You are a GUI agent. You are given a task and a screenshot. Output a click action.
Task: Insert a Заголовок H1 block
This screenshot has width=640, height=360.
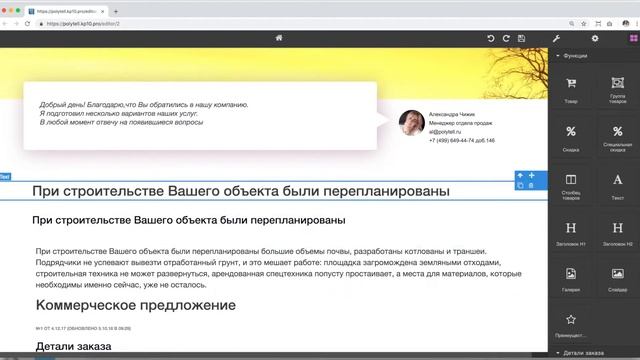click(571, 233)
